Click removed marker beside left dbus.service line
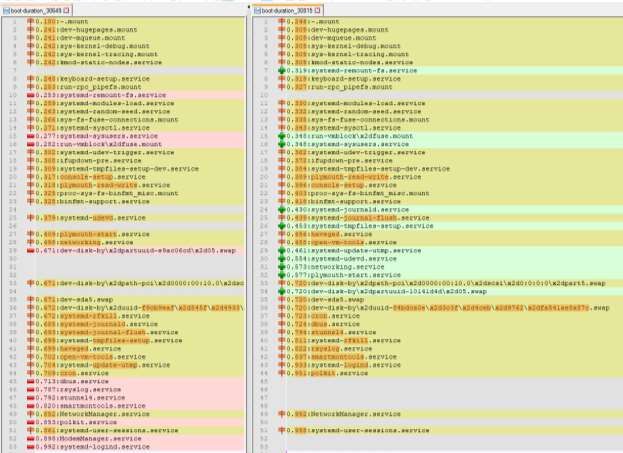The height and width of the screenshot is (453, 623). point(31,381)
